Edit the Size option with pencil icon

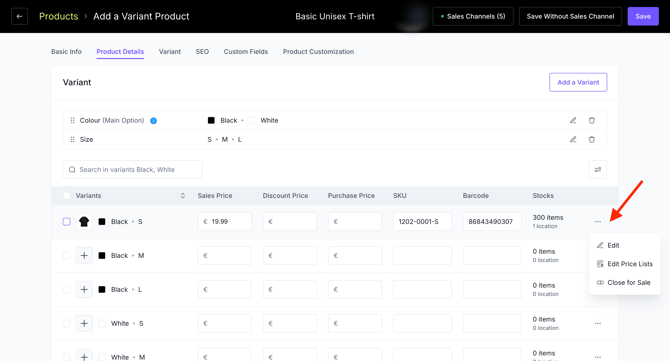click(x=573, y=139)
